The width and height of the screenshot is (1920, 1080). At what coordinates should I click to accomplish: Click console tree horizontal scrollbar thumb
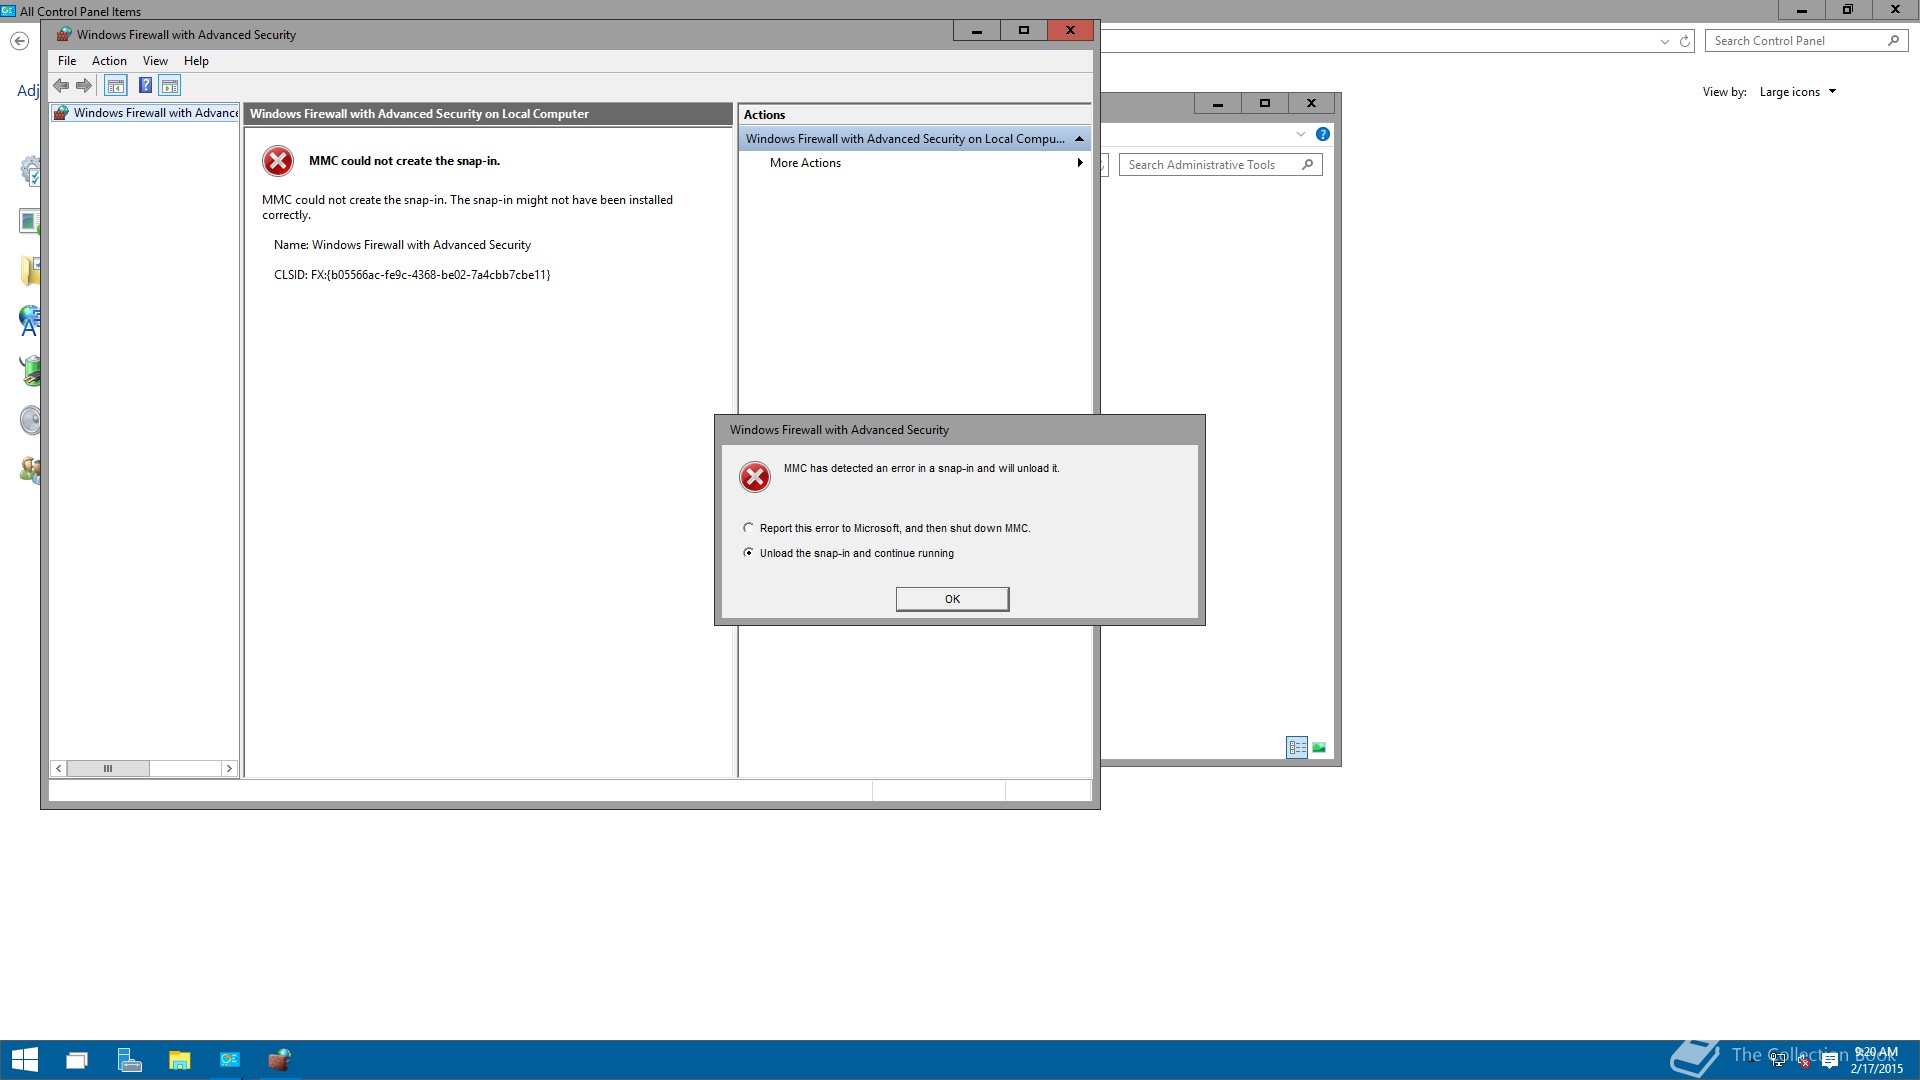point(108,768)
